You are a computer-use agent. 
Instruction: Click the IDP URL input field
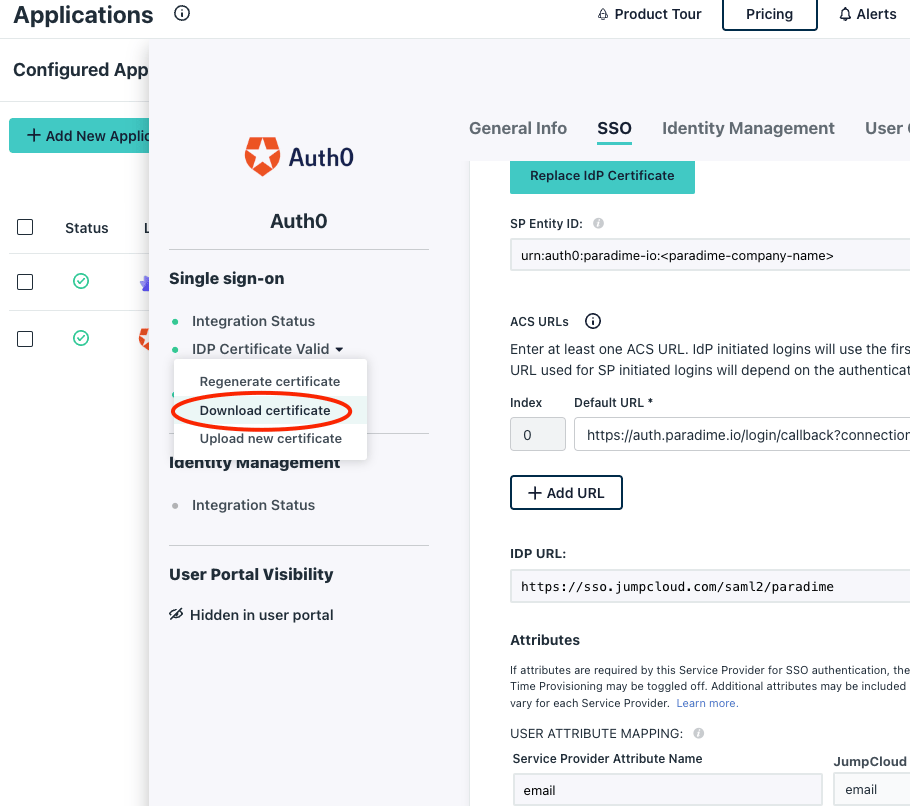pyautogui.click(x=709, y=586)
